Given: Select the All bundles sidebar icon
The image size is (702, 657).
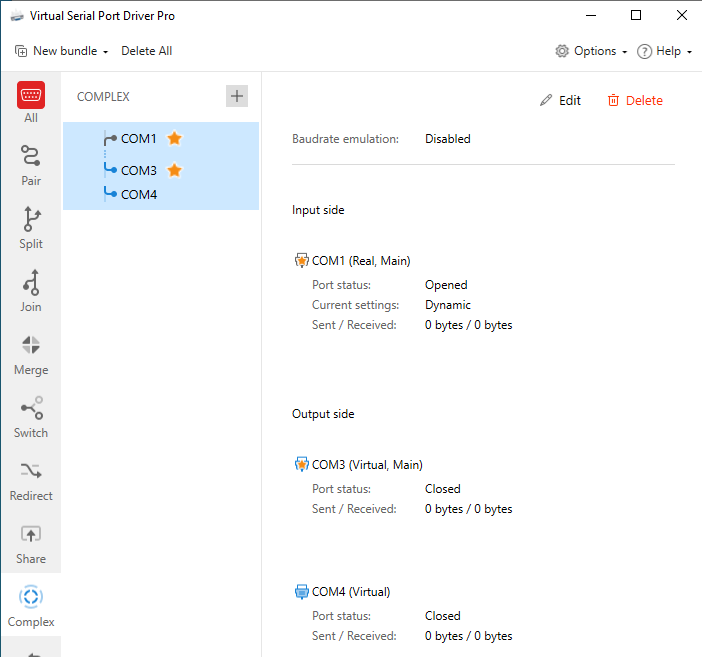Looking at the screenshot, I should point(31,102).
